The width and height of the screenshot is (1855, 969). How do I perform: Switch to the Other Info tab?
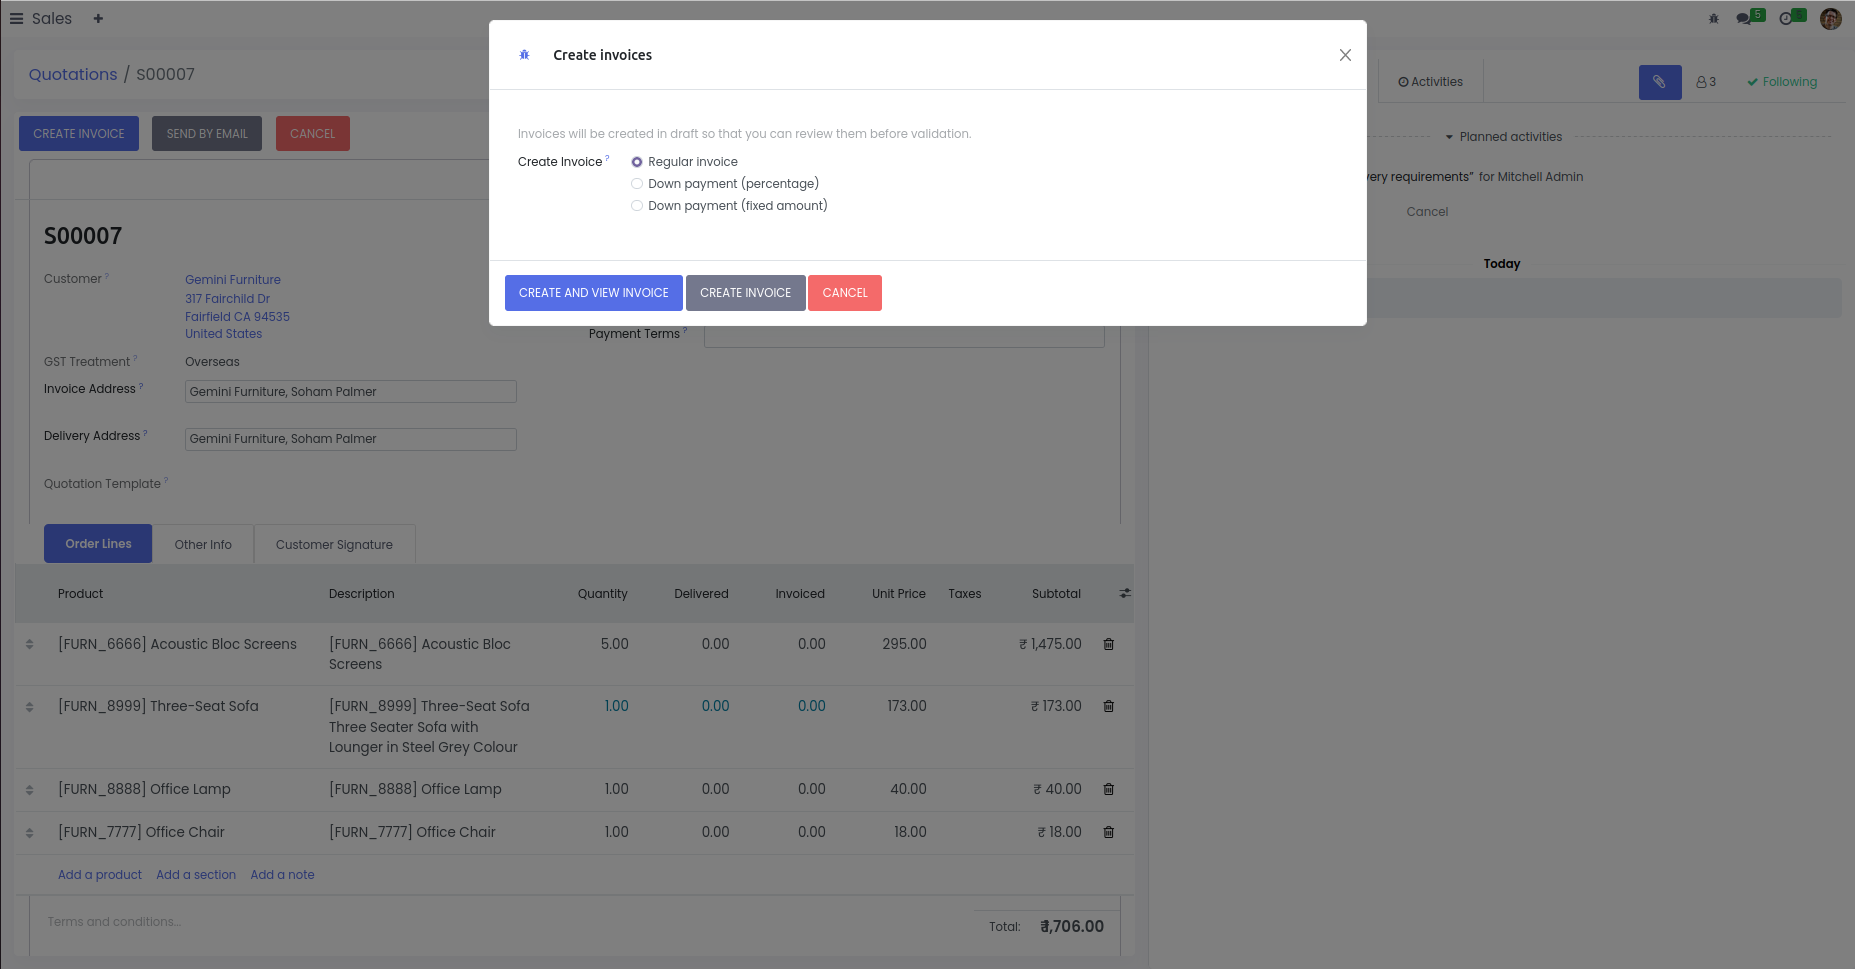[203, 545]
